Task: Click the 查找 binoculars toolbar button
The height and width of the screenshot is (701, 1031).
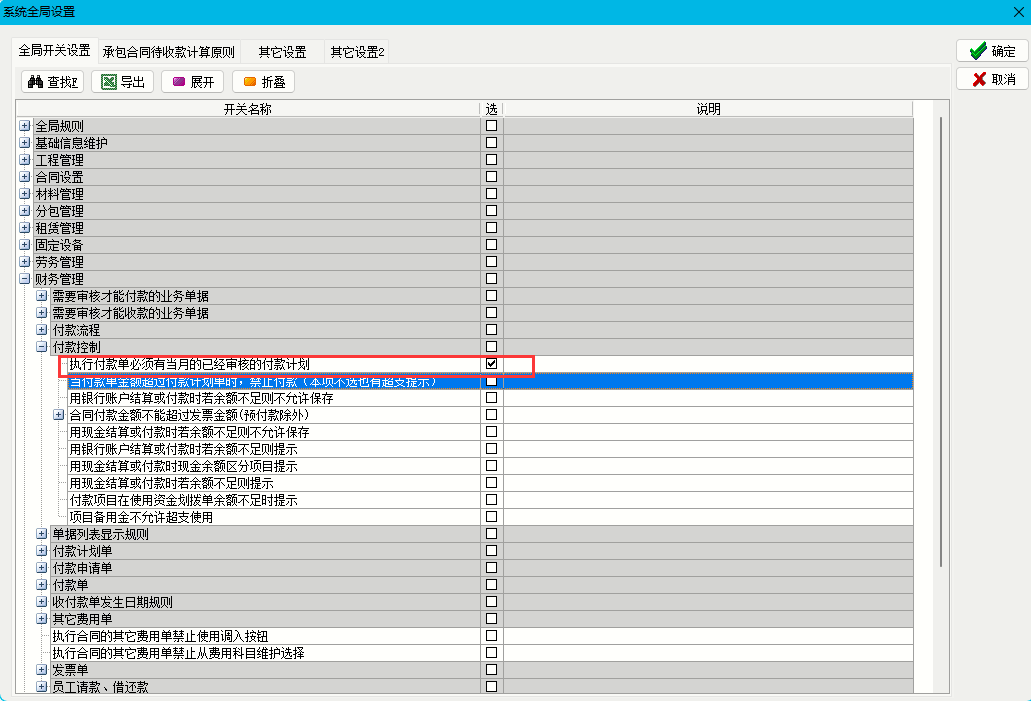Action: click(52, 82)
